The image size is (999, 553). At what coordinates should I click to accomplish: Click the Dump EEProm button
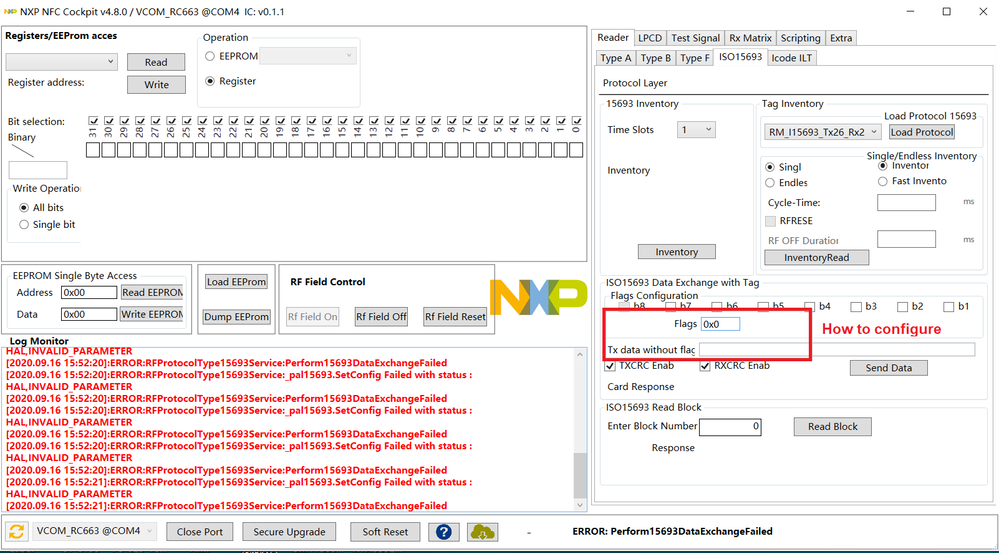[236, 317]
